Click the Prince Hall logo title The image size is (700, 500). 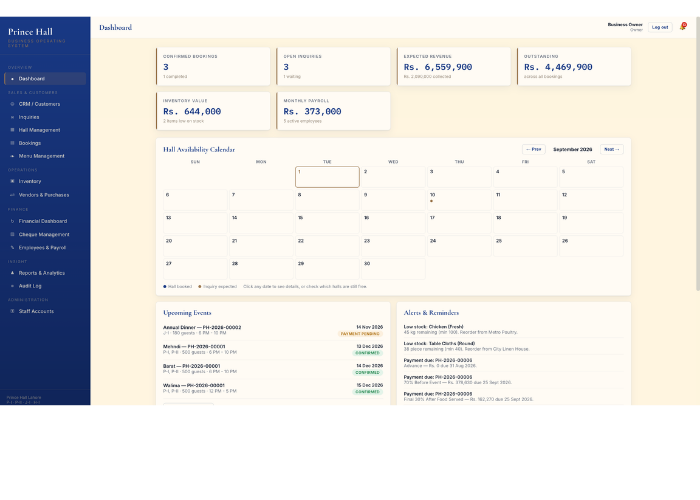[x=30, y=32]
